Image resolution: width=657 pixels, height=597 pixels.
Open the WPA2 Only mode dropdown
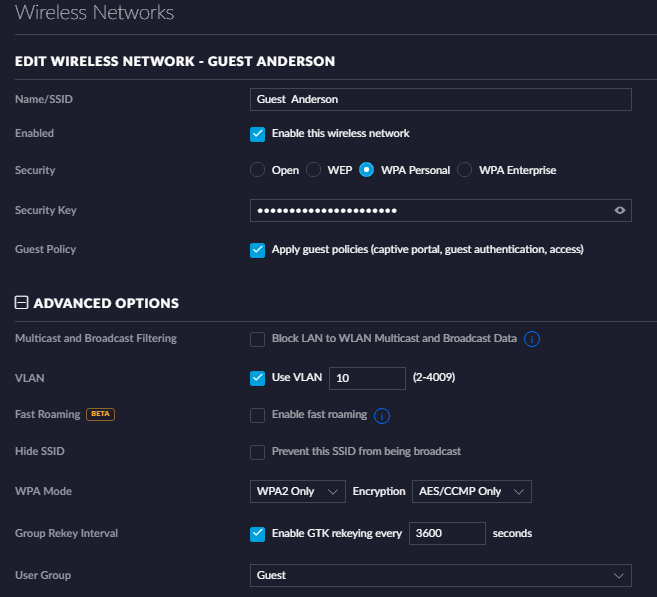(x=297, y=491)
